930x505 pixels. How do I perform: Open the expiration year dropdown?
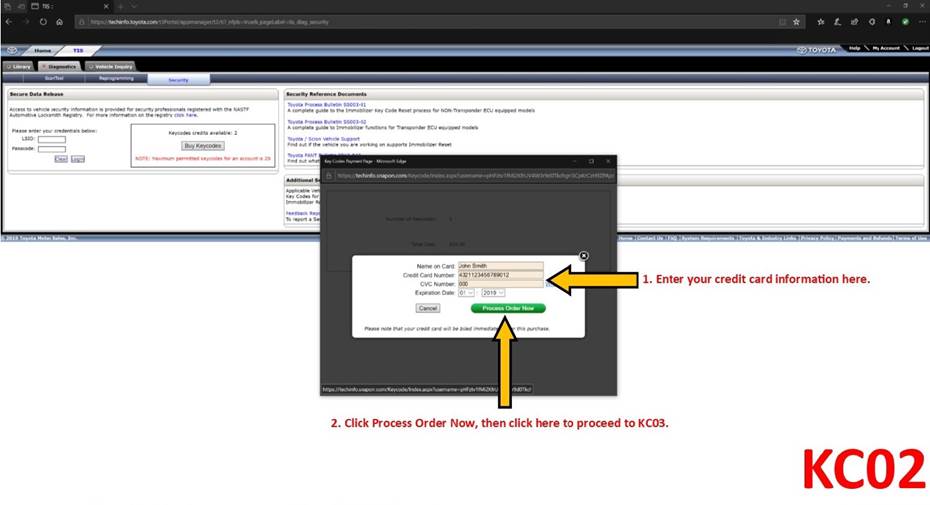pos(493,293)
